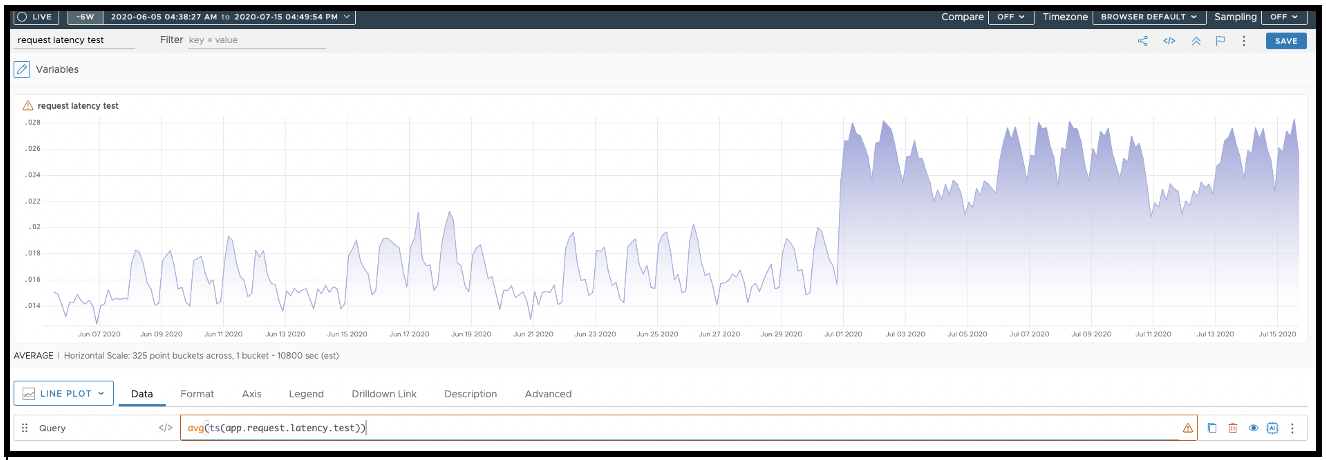Click the Query row drag handle
Image resolution: width=1326 pixels, height=460 pixels.
25,428
